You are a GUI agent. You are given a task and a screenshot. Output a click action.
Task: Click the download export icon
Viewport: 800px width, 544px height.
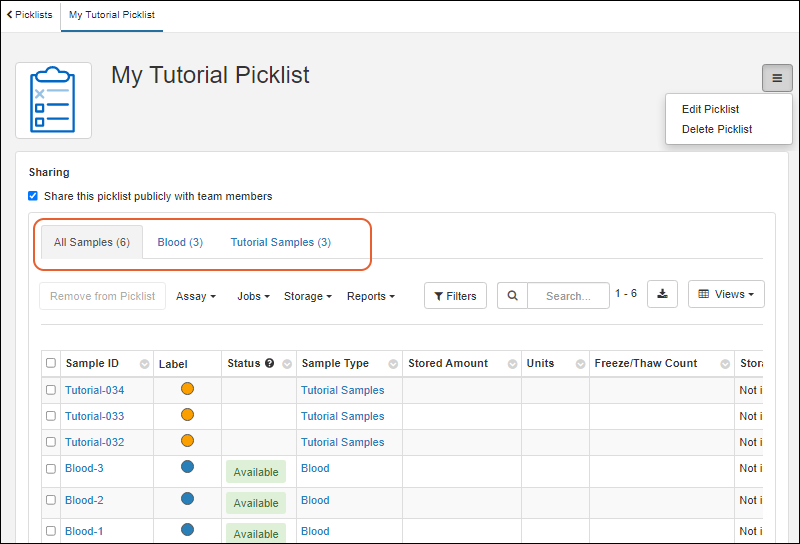click(x=662, y=294)
